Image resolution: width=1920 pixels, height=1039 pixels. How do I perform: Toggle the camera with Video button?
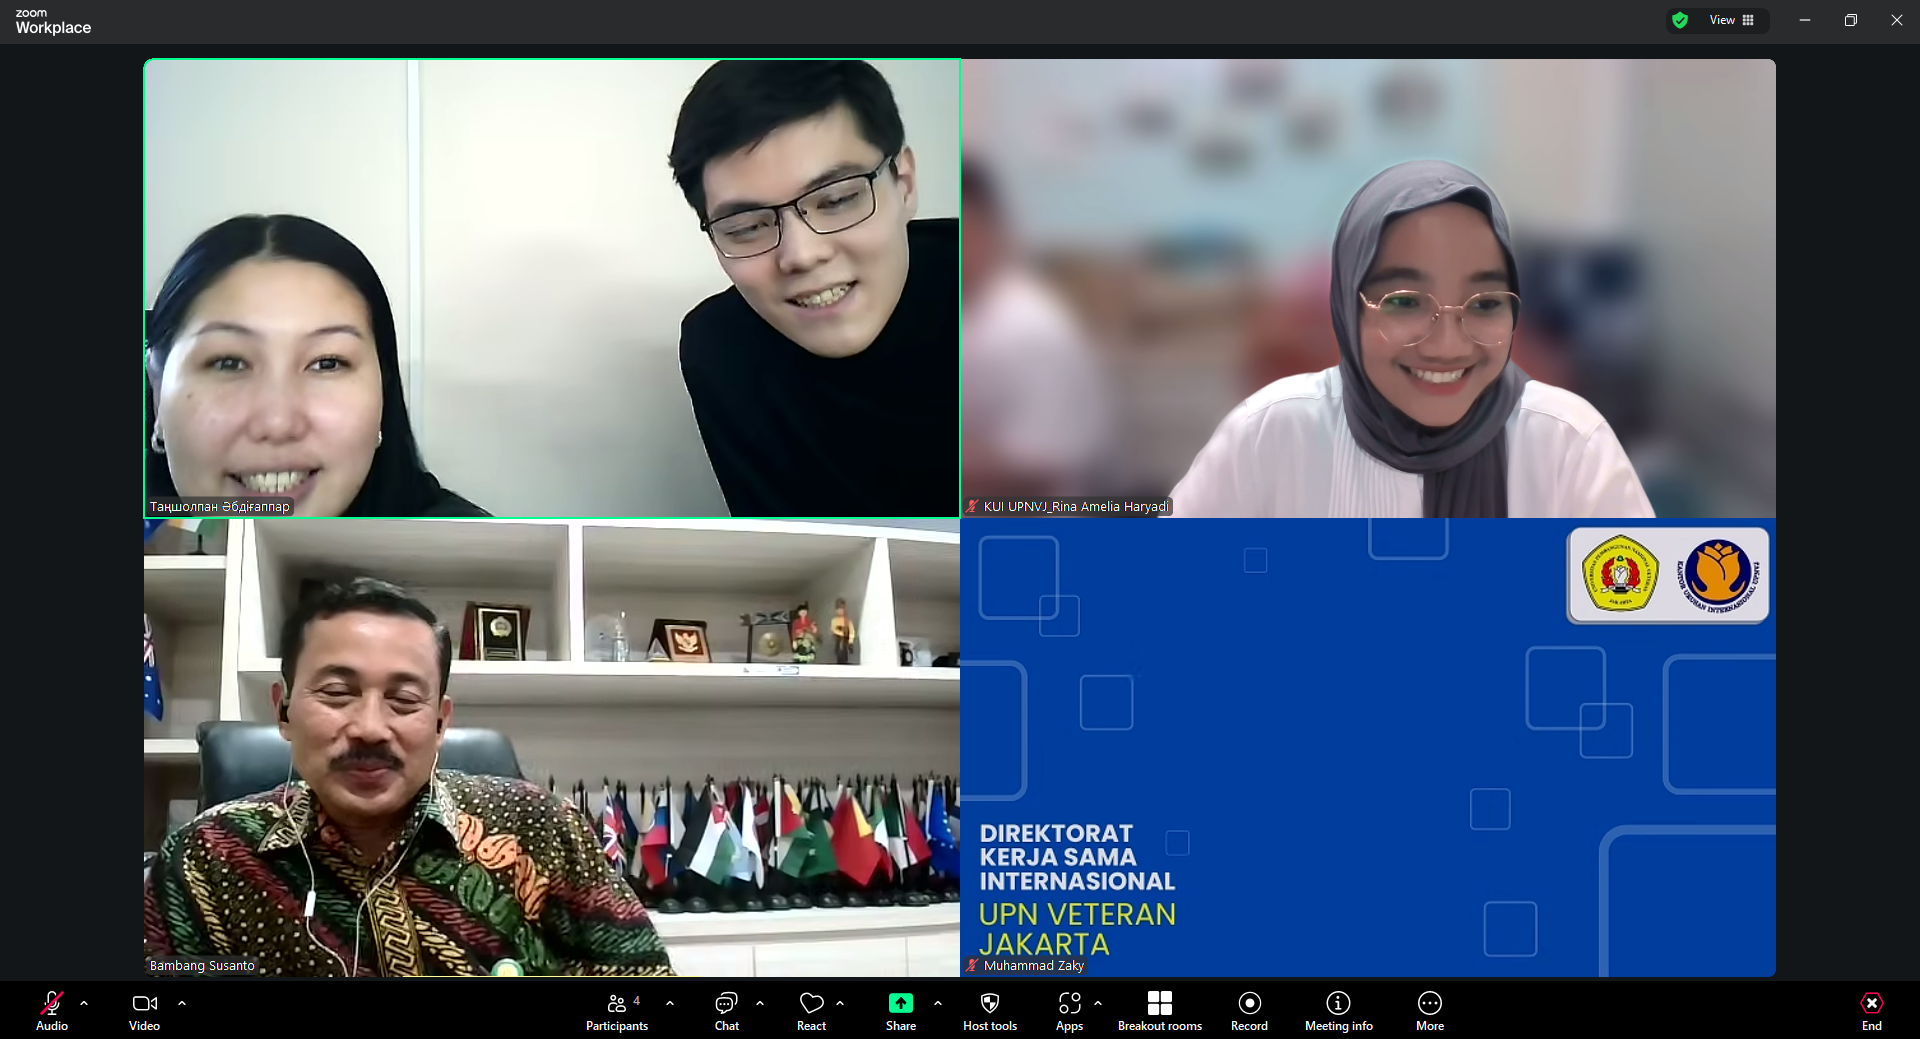pos(145,1009)
